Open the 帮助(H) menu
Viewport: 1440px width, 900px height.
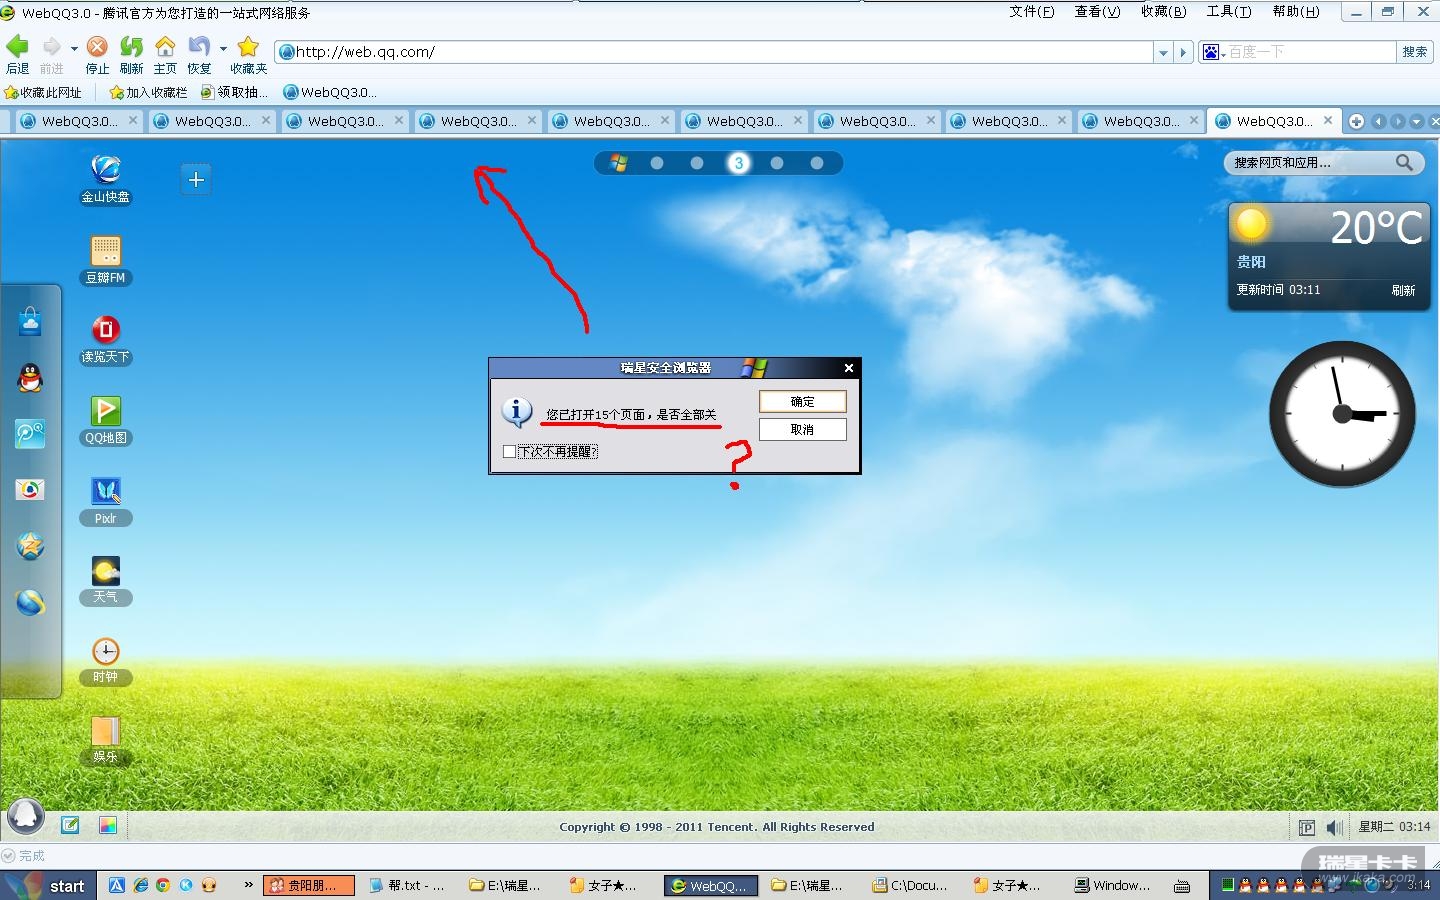1295,12
